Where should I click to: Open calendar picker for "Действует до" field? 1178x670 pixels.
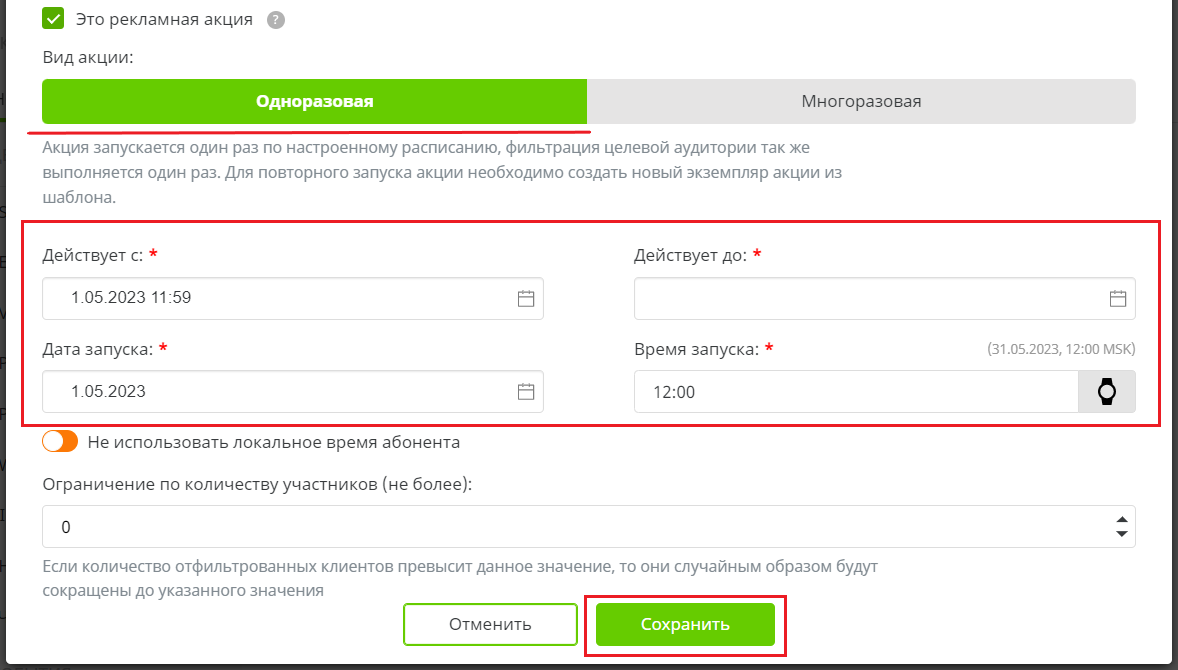[1119, 298]
